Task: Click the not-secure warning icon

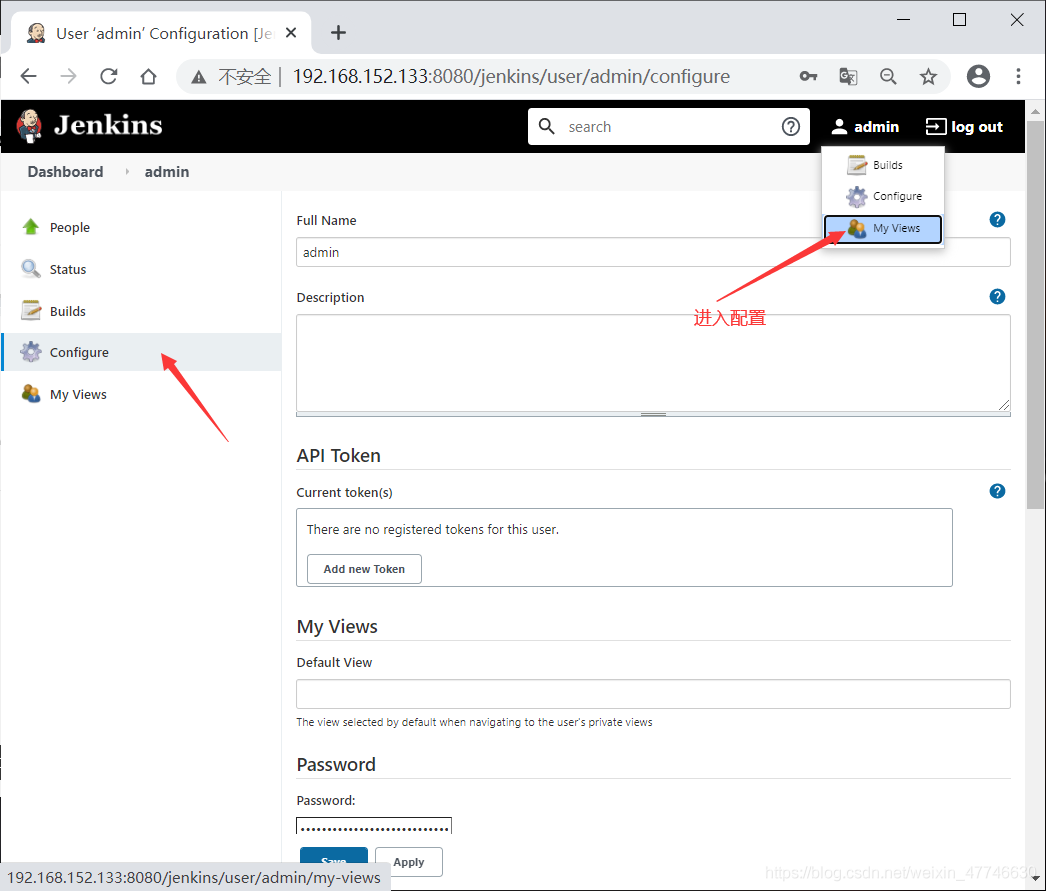Action: pos(199,77)
